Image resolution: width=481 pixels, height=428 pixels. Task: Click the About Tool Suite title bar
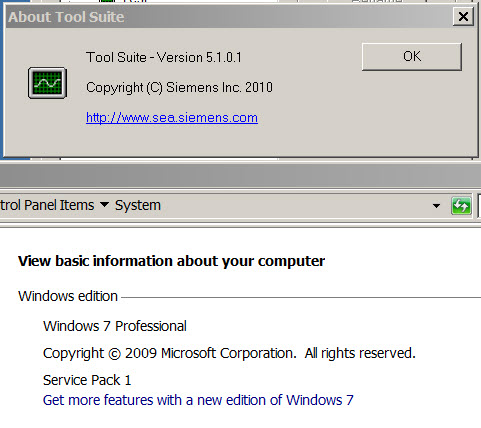point(230,17)
